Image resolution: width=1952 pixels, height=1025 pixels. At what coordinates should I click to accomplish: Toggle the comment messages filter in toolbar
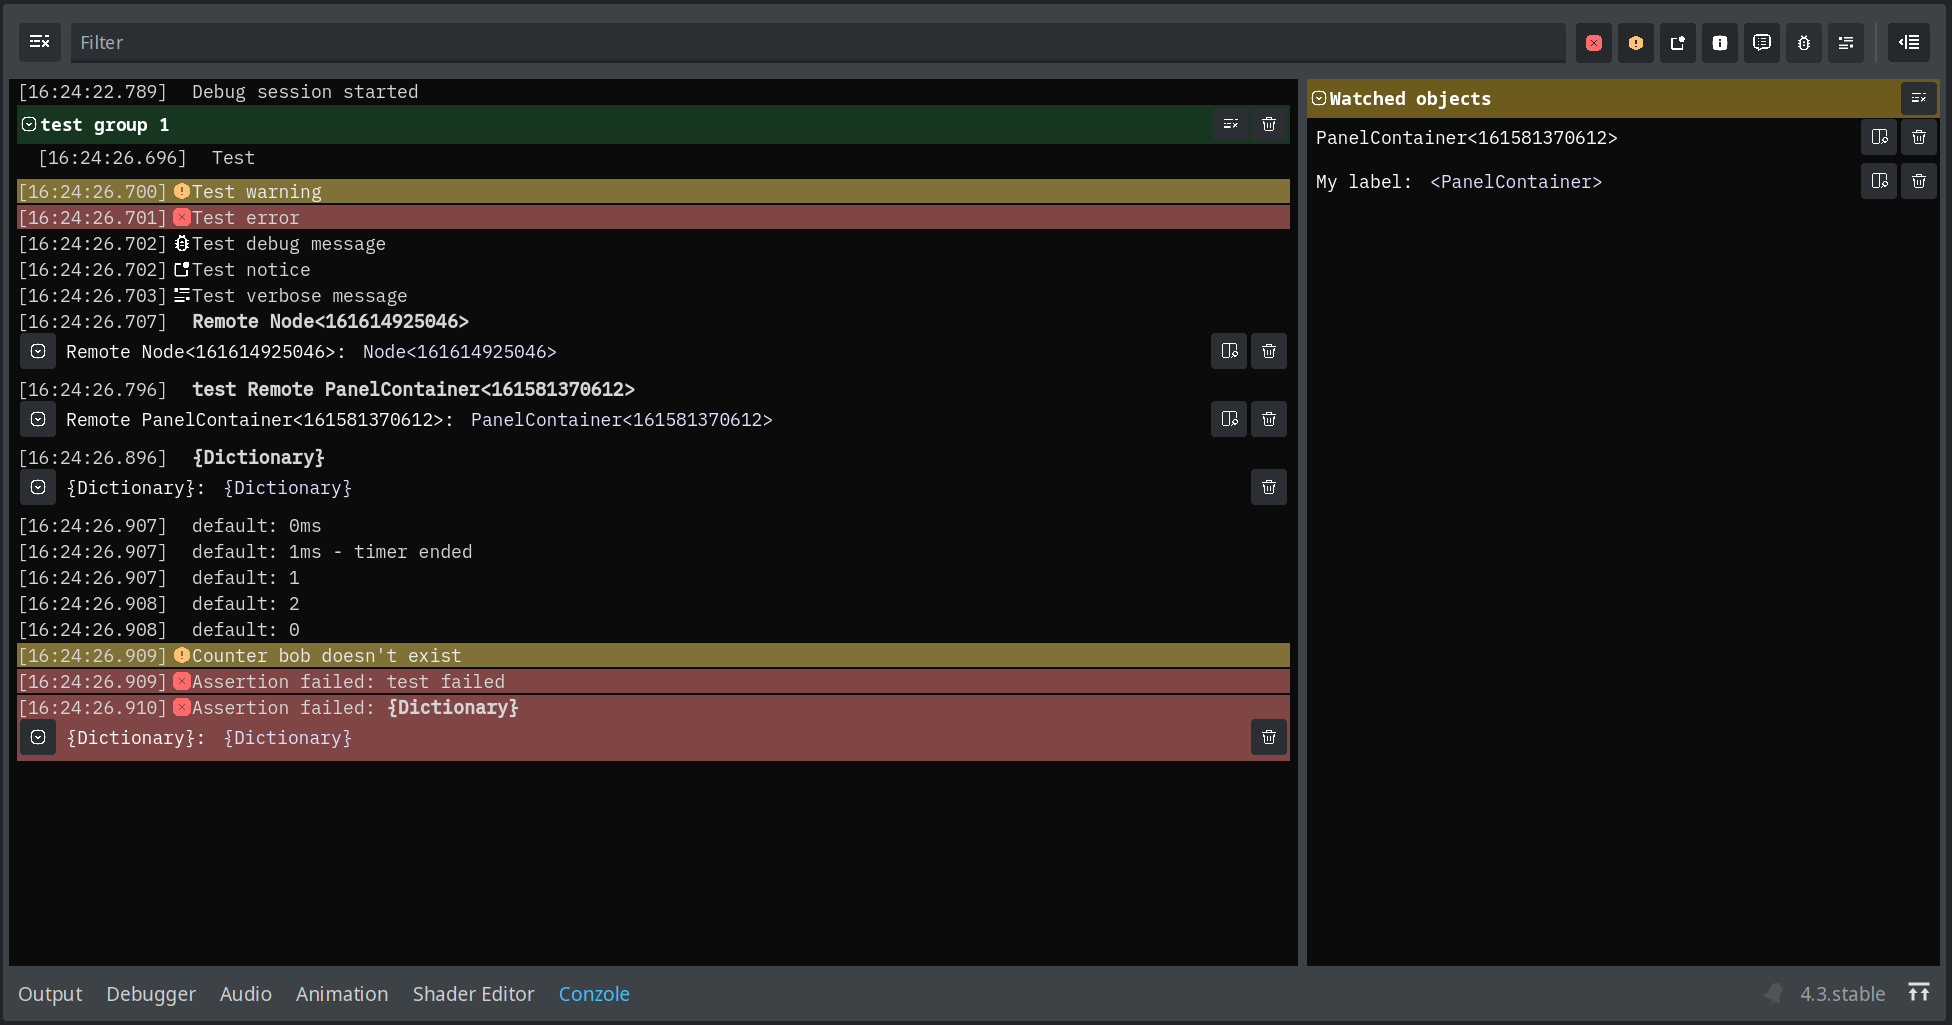[x=1762, y=43]
